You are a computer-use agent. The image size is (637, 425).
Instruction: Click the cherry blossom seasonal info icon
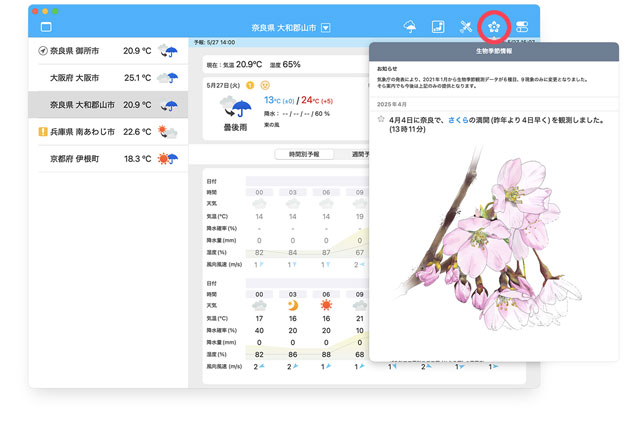[x=495, y=27]
